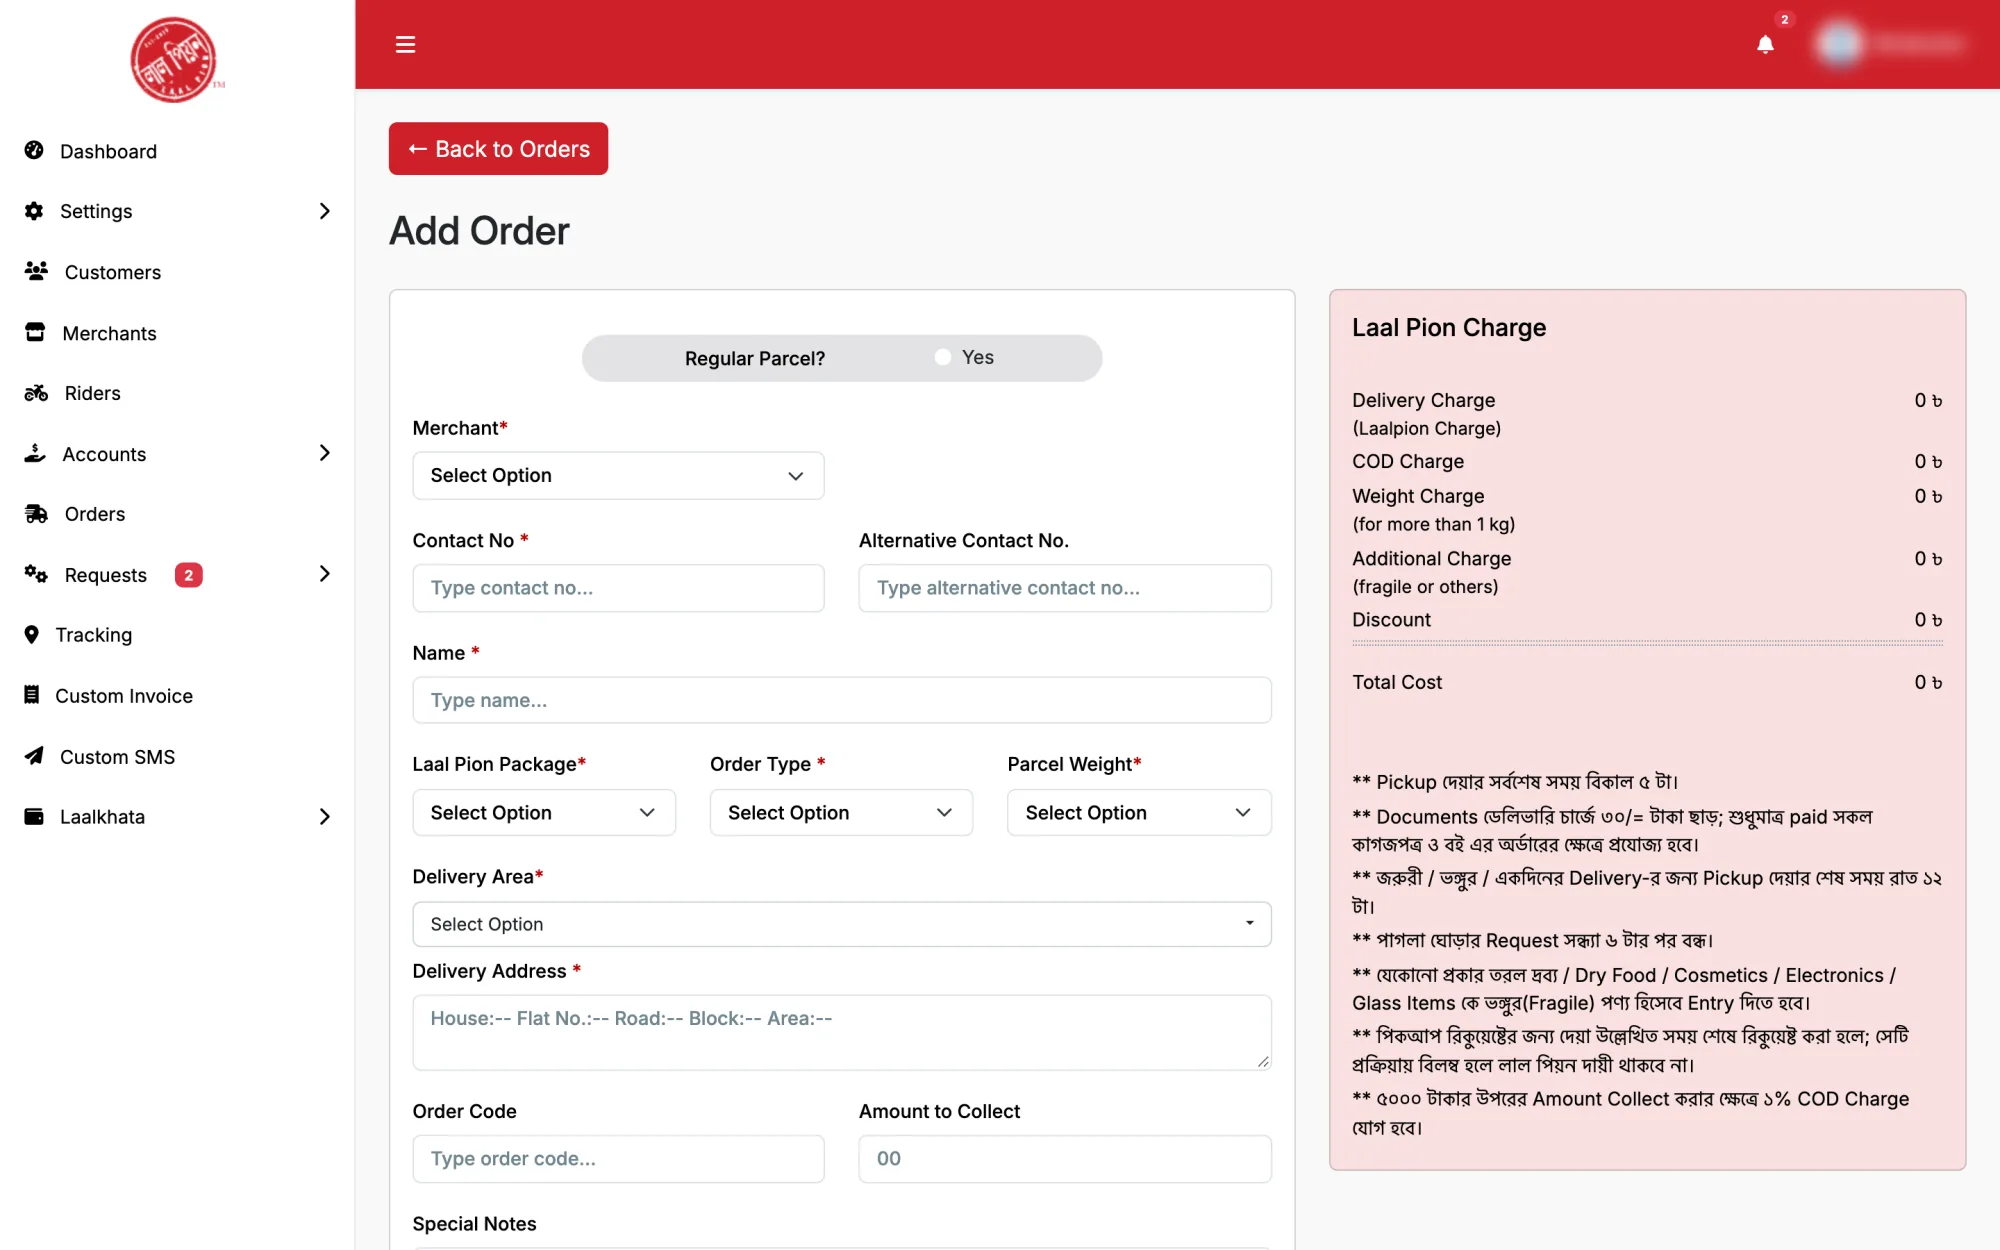Click the Requests gears icon
Screen dimensions: 2000x1250
pyautogui.click(x=36, y=574)
